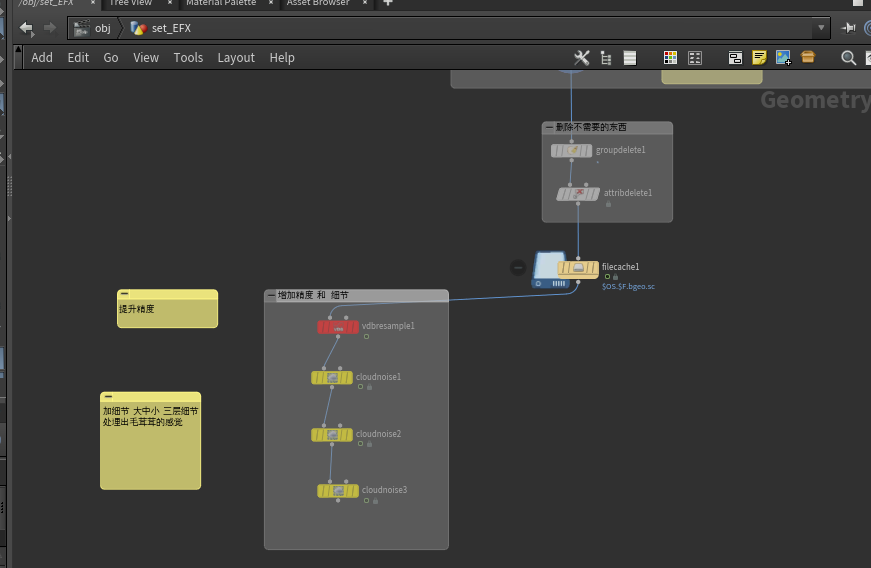Create a sticky note with toolbar icon

pos(759,58)
